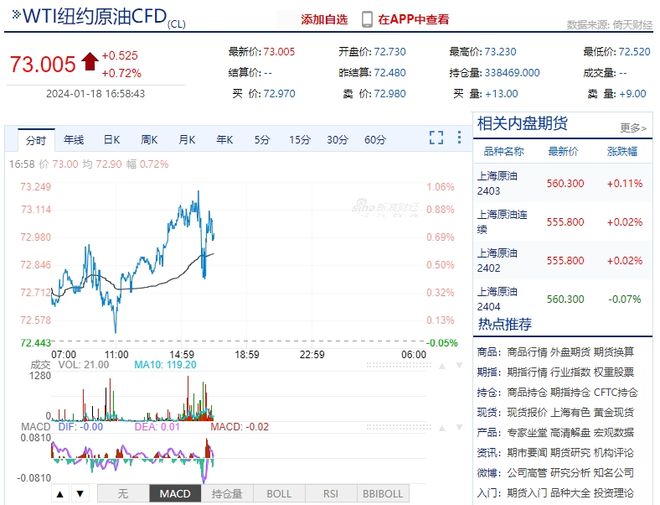Click the 投资理论 link

click(614, 492)
